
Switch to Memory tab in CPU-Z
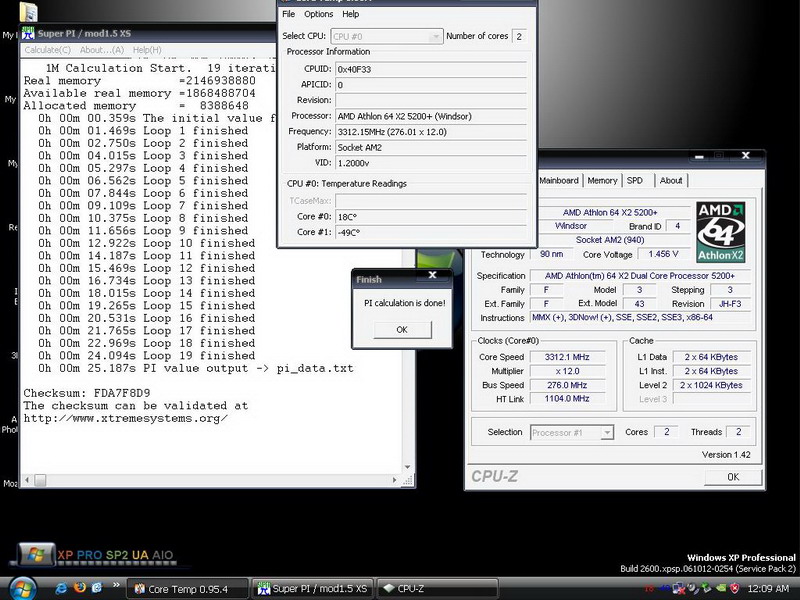pos(602,180)
